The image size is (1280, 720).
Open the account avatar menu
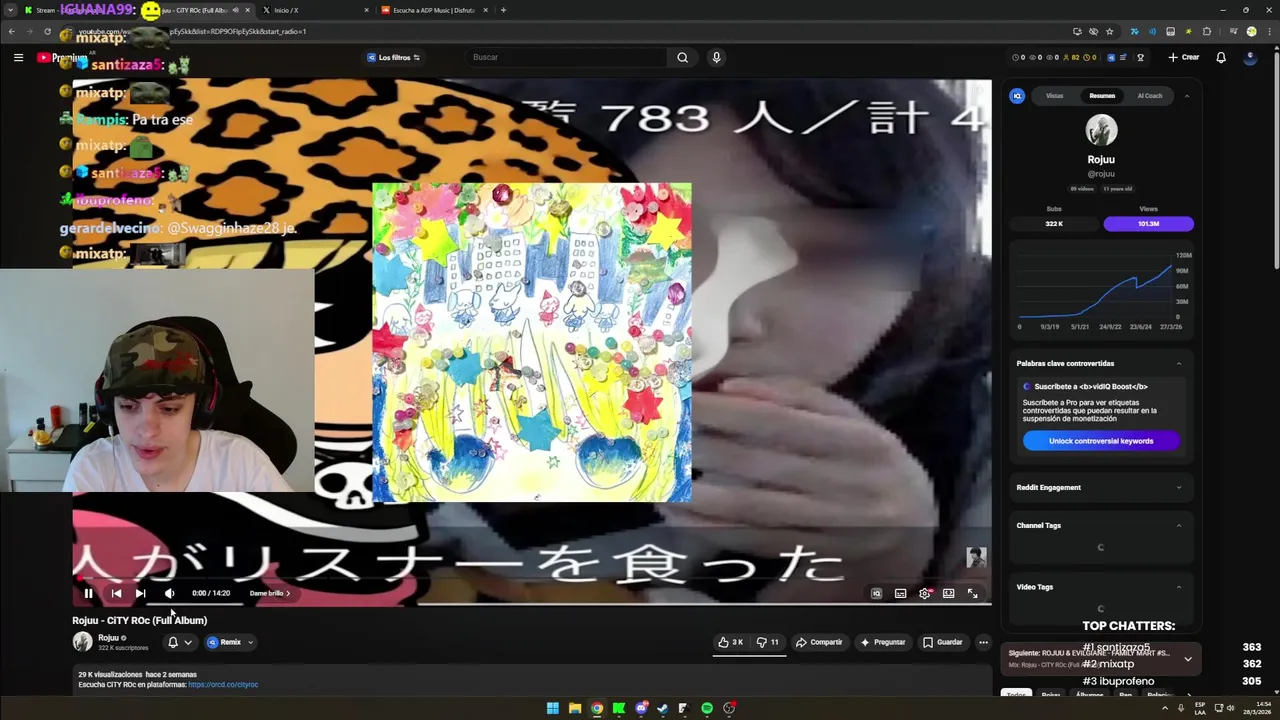pyautogui.click(x=1250, y=57)
